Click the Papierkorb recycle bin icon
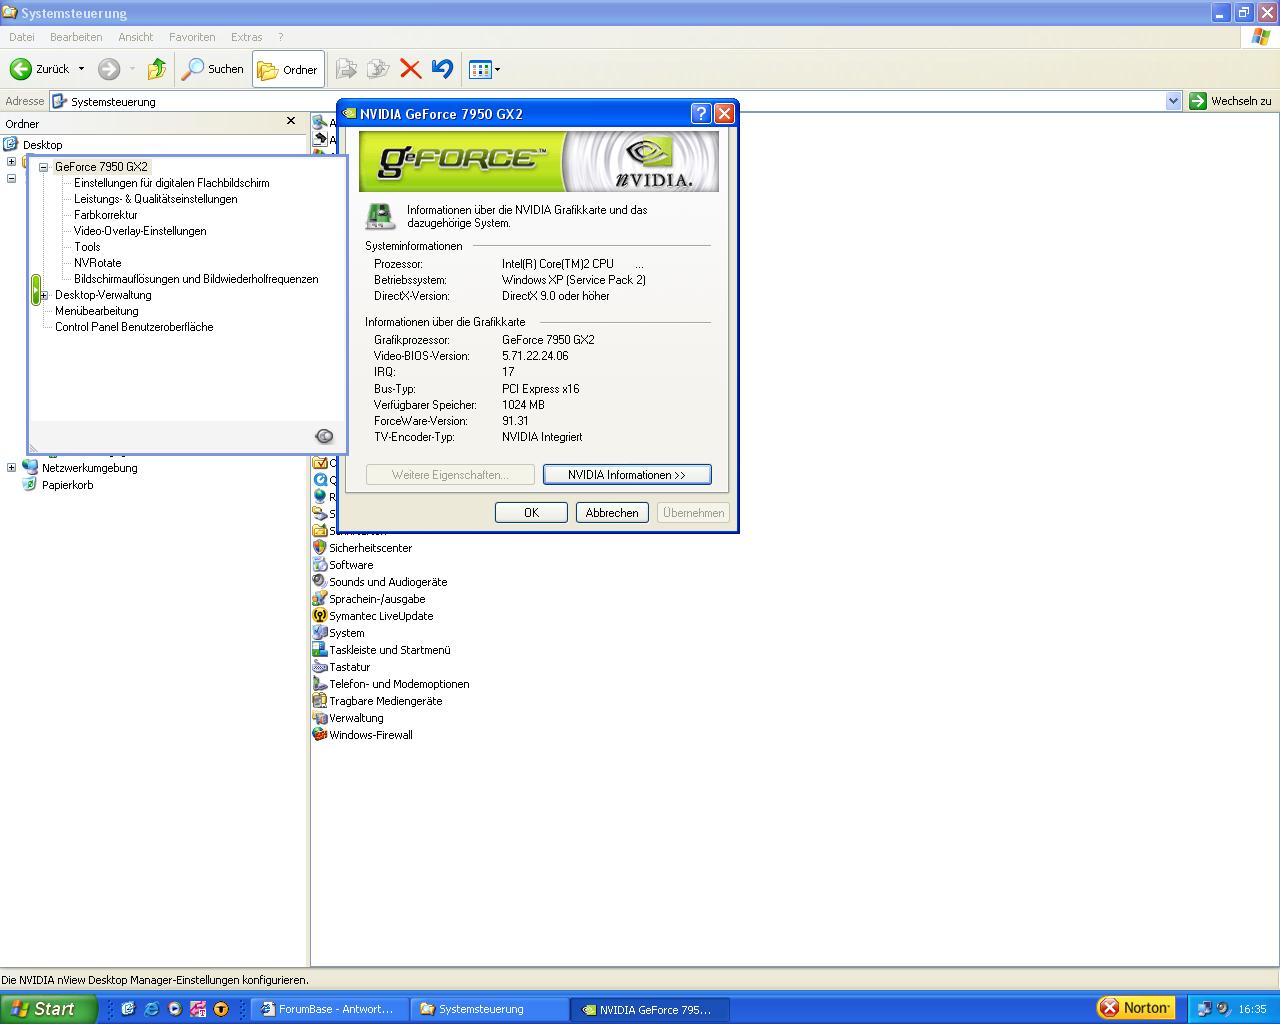Screen dimensions: 1280x1024 tap(30, 485)
